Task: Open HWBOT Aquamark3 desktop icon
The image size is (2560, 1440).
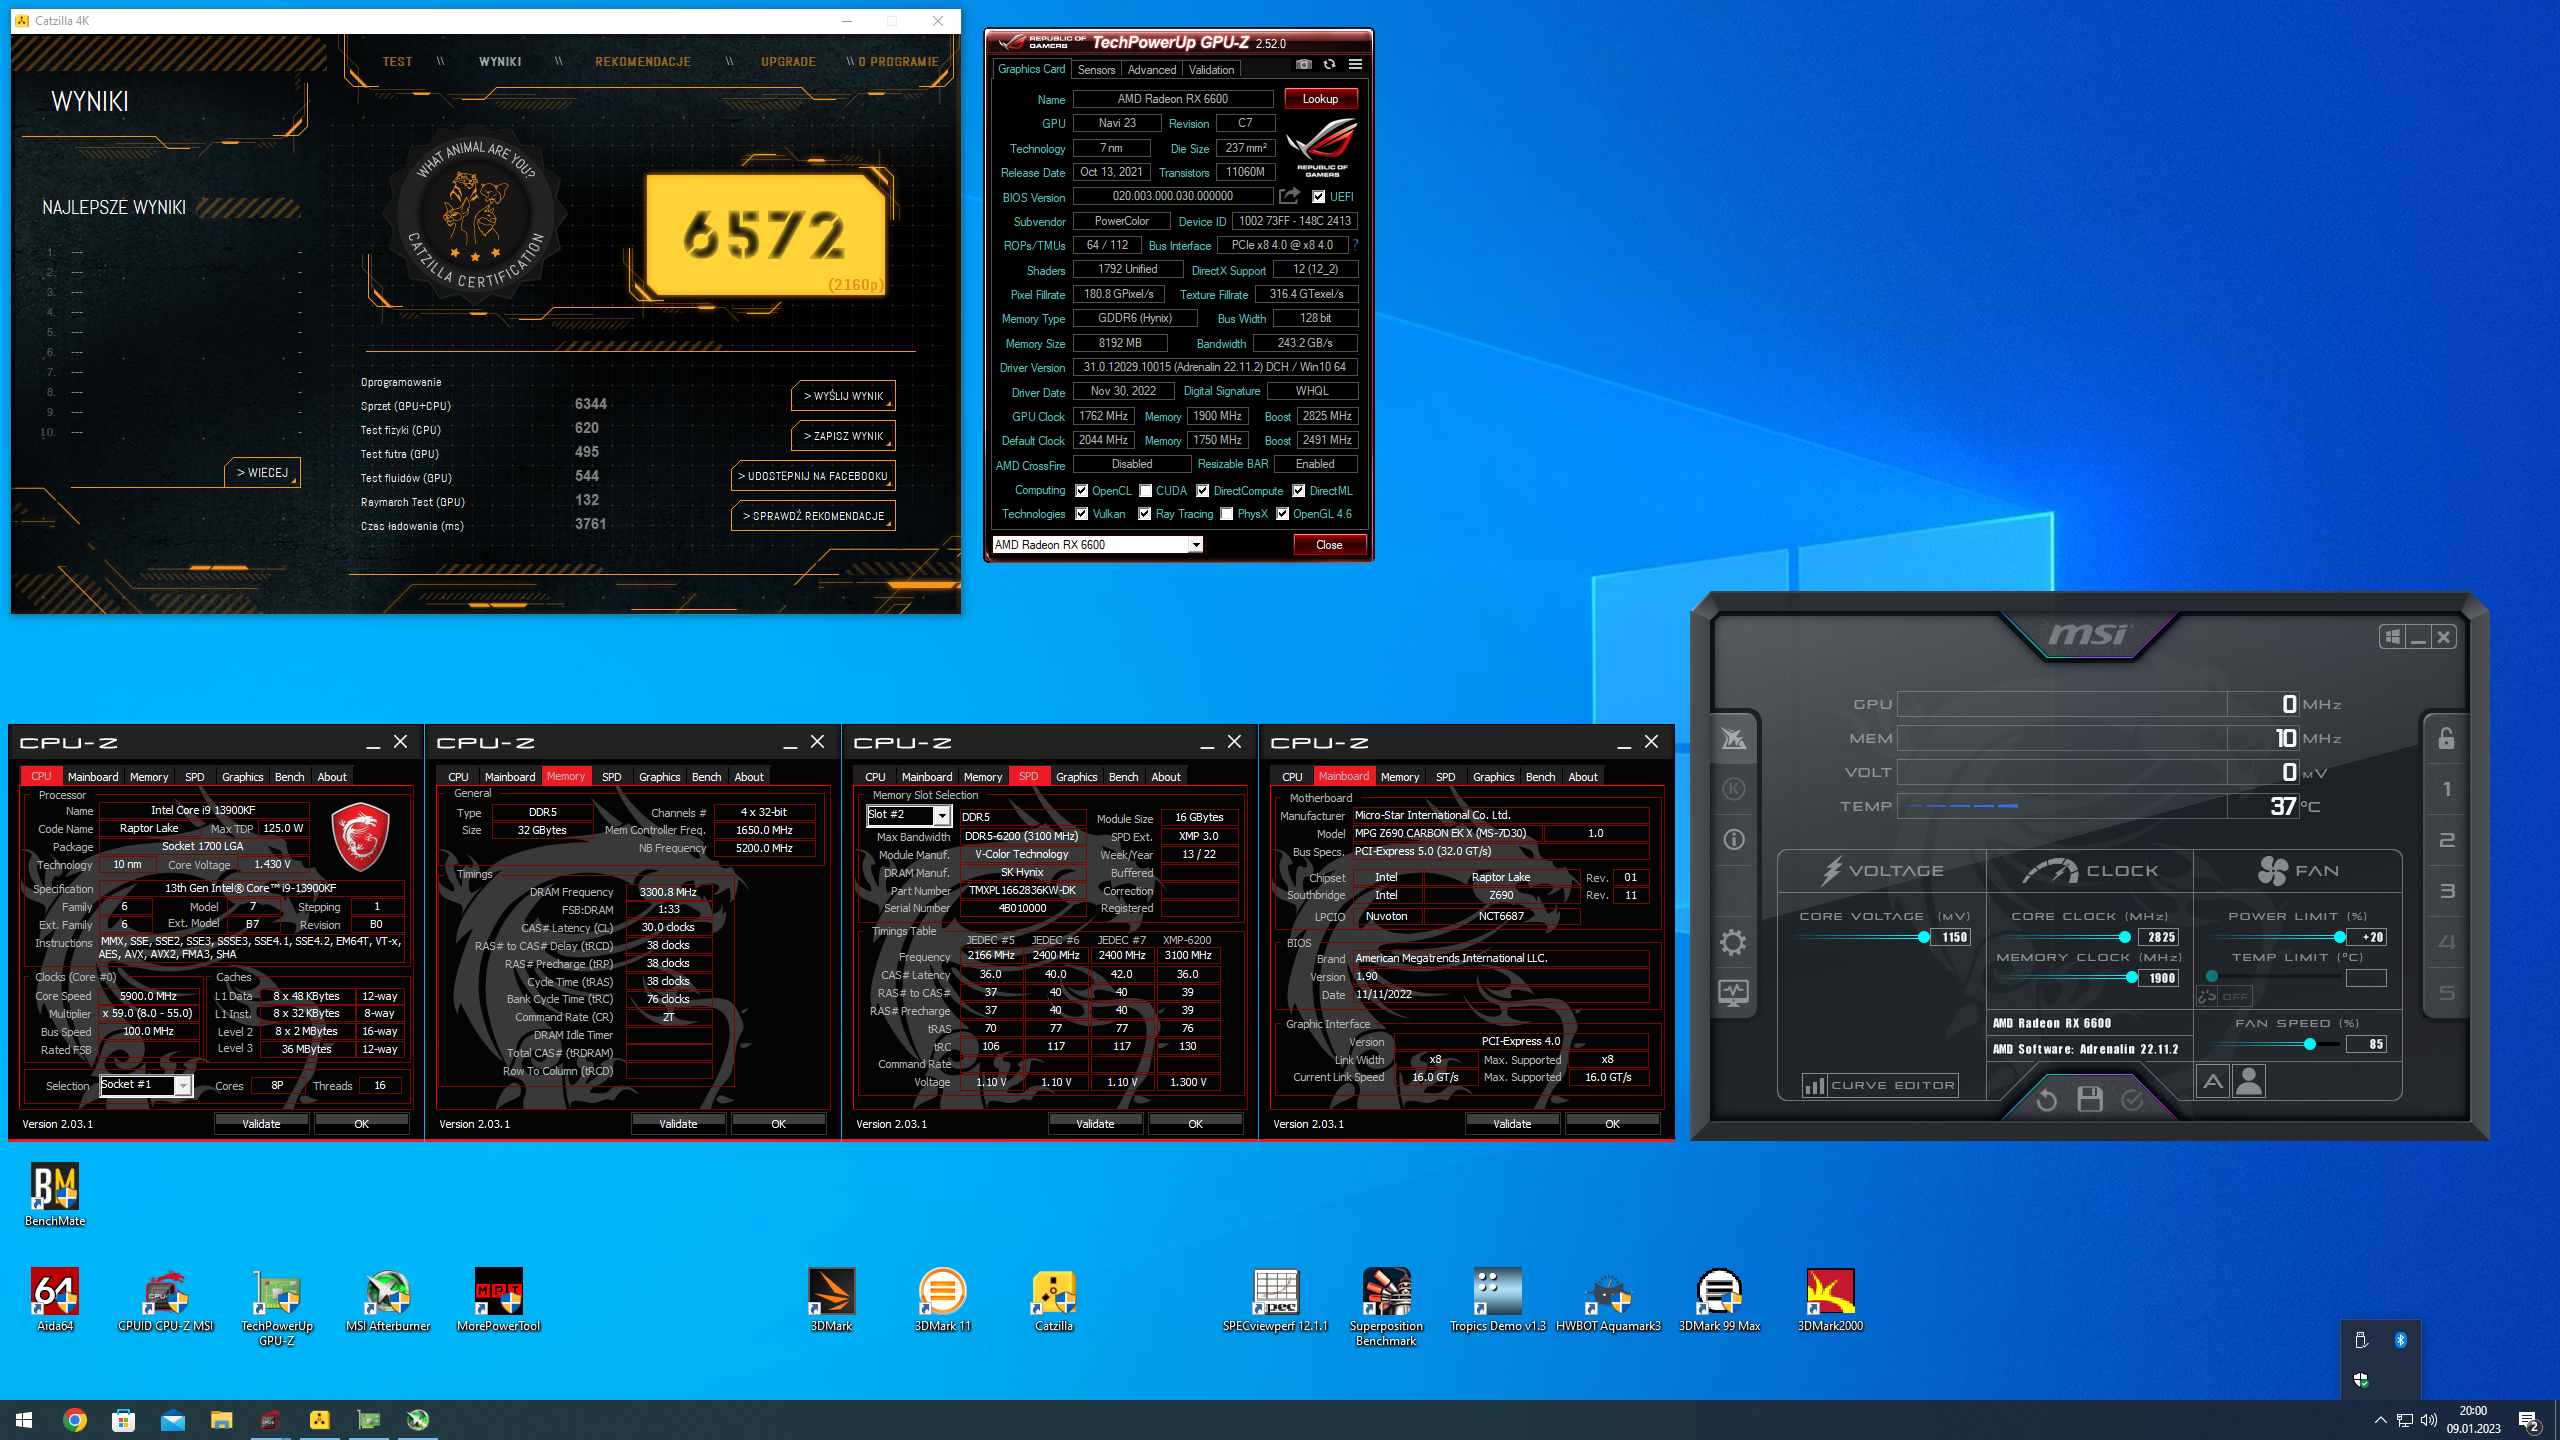Action: coord(1608,1300)
